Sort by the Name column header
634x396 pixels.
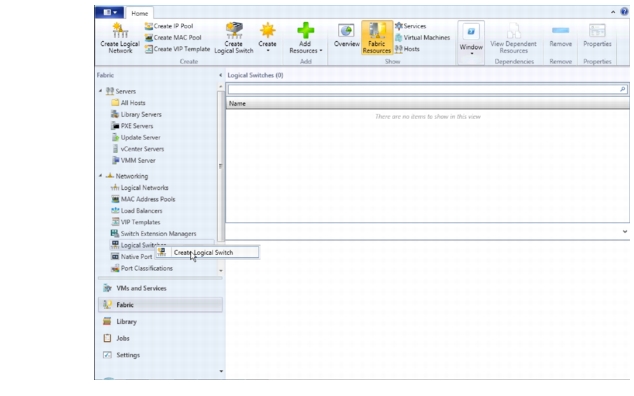(x=427, y=104)
